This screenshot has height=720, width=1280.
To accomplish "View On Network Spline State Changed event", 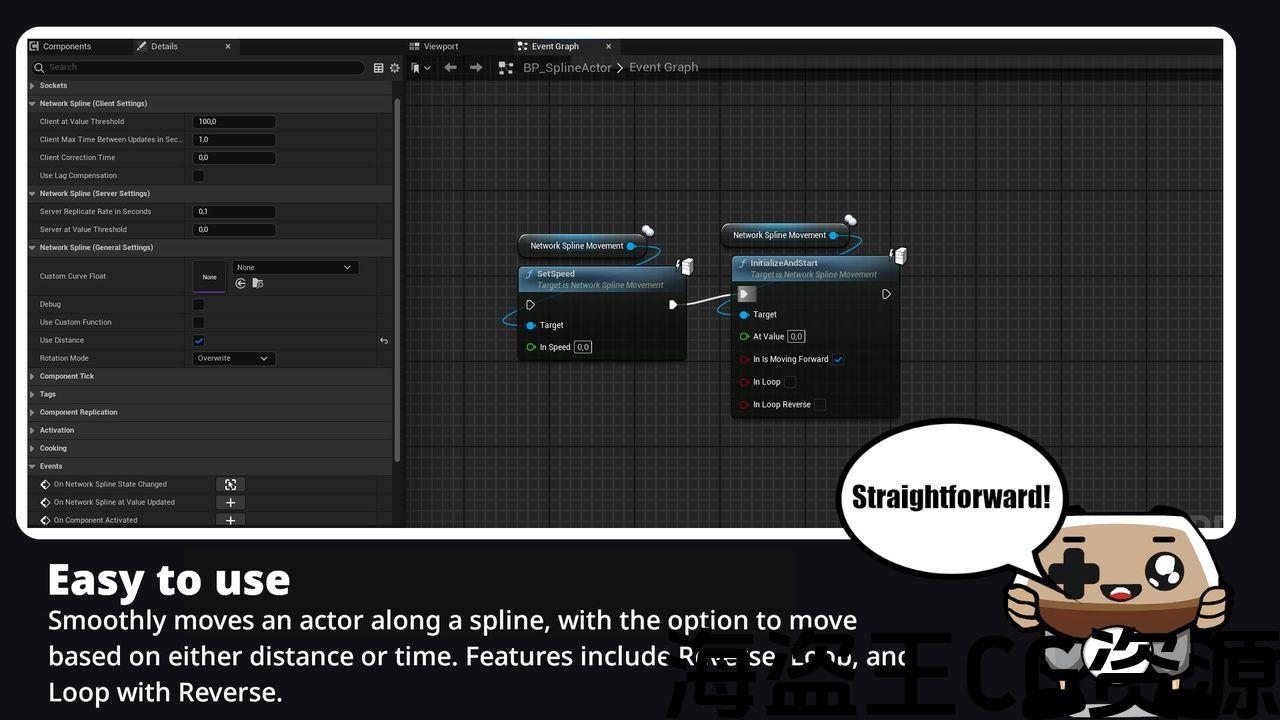I will [230, 484].
